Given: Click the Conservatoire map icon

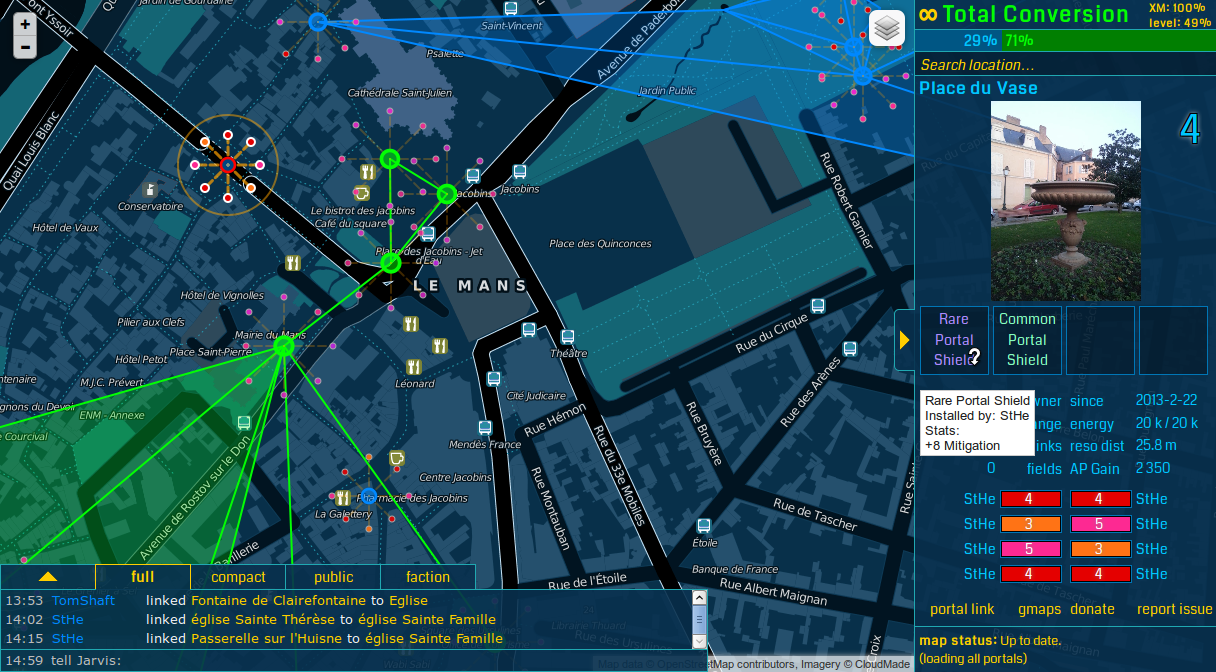Looking at the screenshot, I should pyautogui.click(x=150, y=189).
